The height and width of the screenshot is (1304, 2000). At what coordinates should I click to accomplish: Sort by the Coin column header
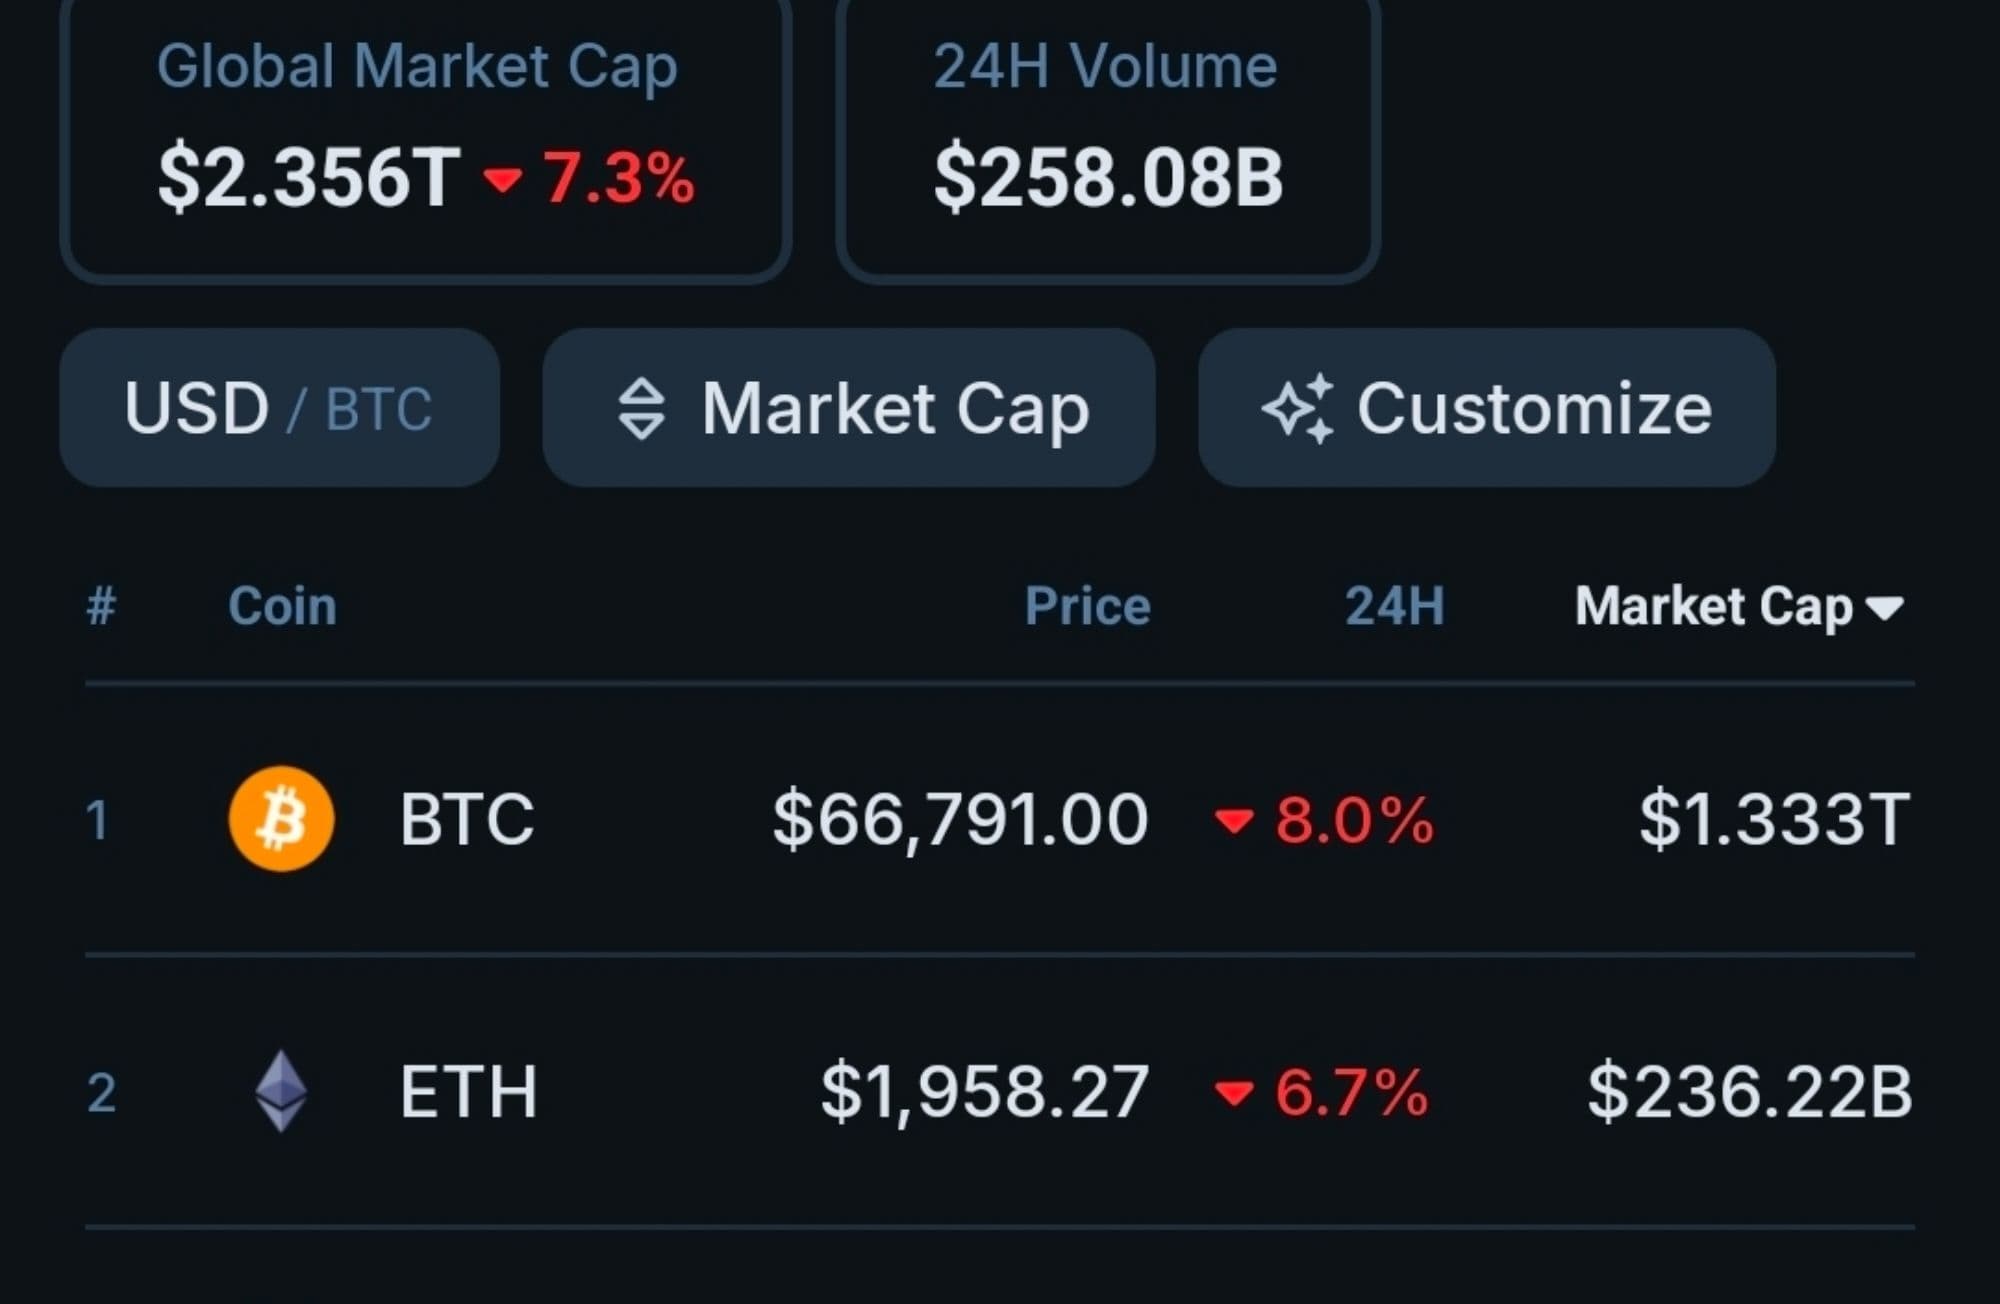(x=282, y=606)
